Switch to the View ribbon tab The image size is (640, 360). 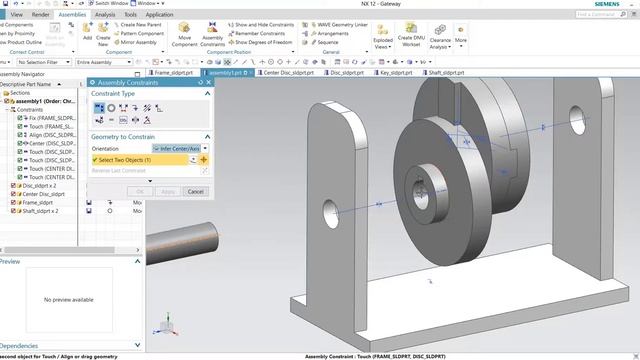pos(16,14)
